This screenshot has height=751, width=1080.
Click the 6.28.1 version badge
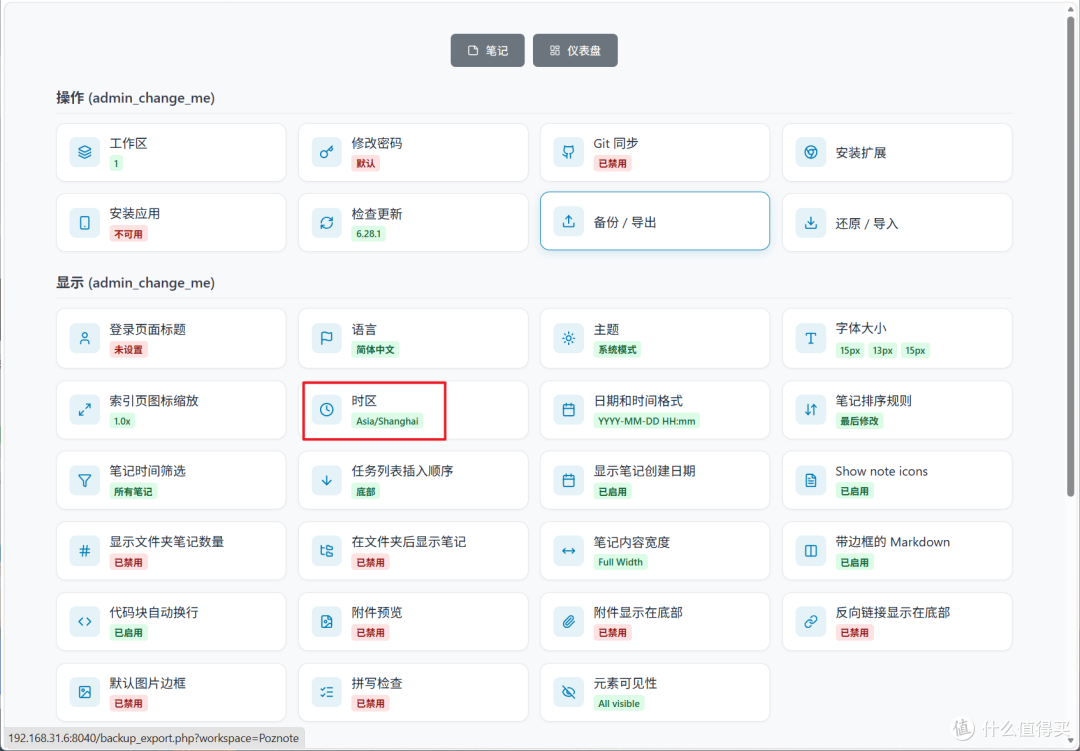pyautogui.click(x=368, y=234)
